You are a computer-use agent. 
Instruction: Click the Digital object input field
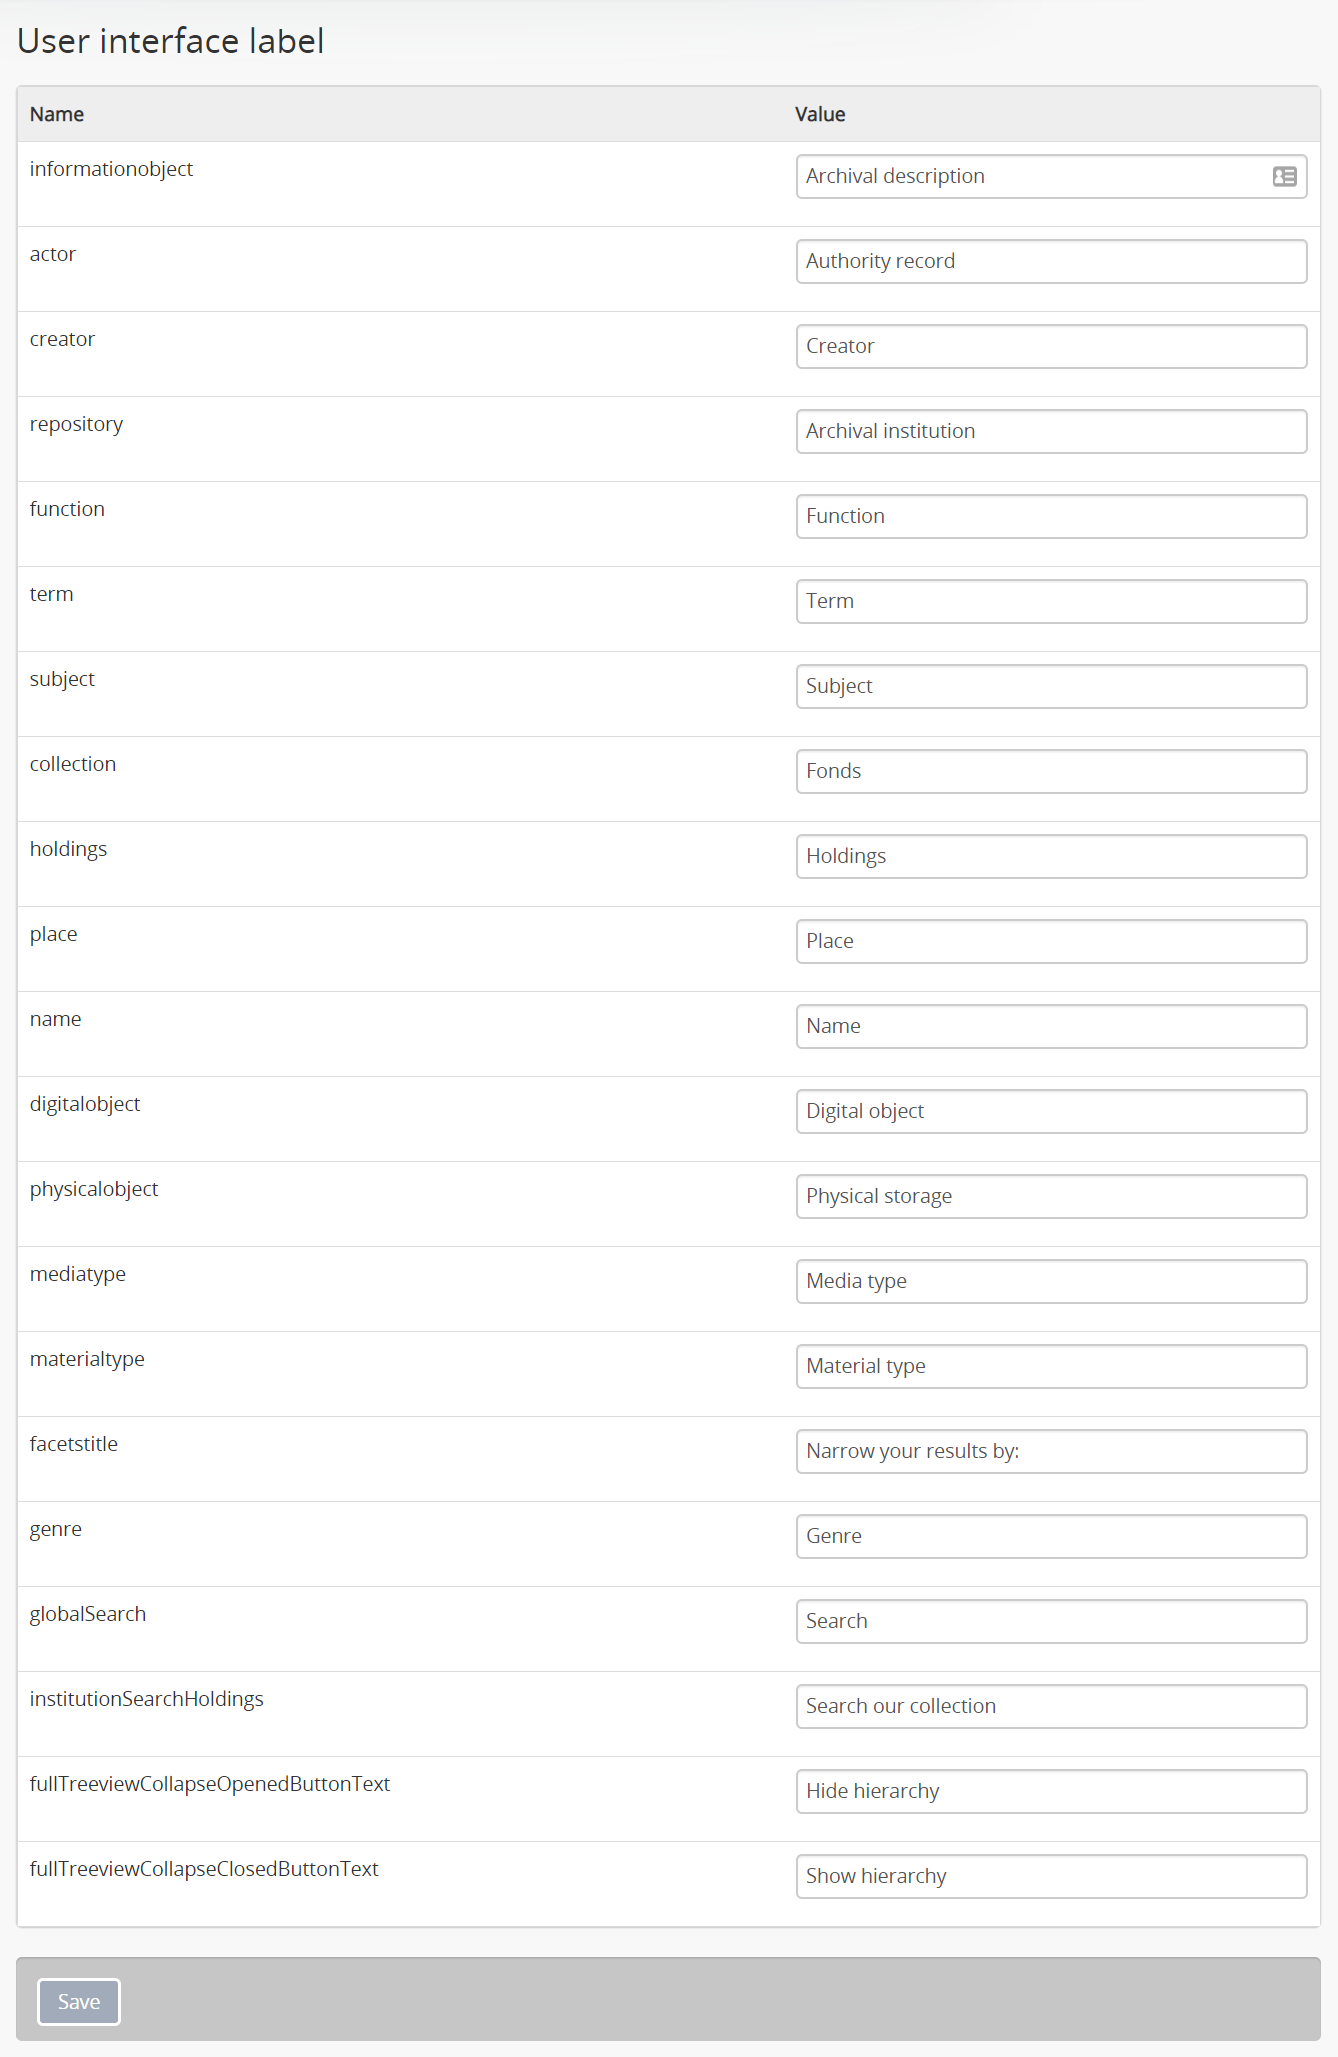pos(1050,1111)
